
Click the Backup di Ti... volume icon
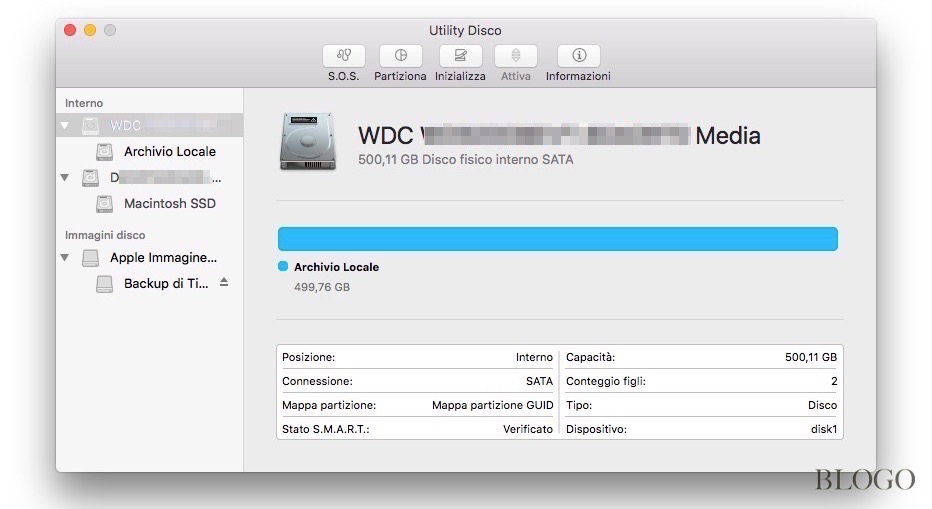coord(105,284)
